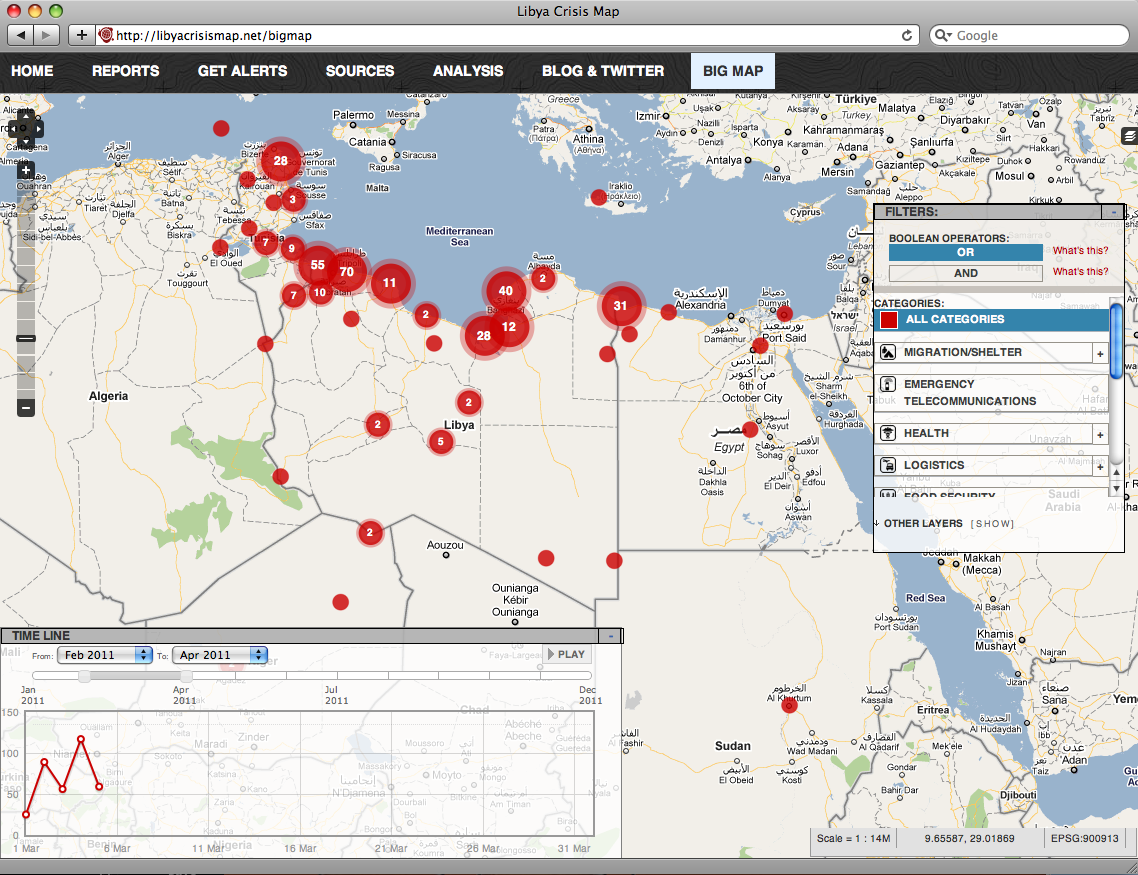Open the cluster marker labeled 5
Viewport: 1138px width, 875px height.
click(x=441, y=441)
